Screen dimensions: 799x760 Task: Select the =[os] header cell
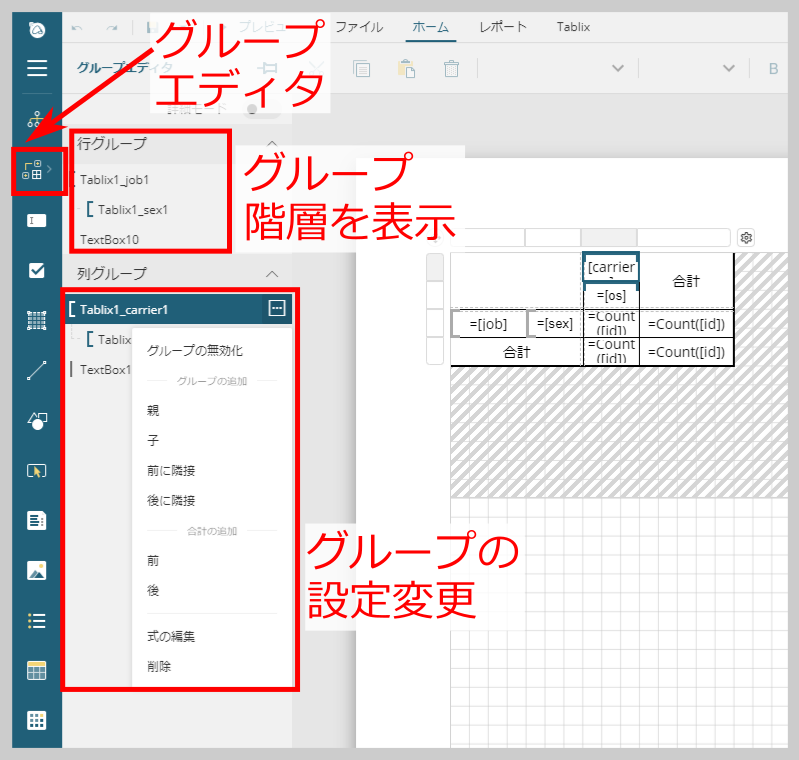pos(611,296)
